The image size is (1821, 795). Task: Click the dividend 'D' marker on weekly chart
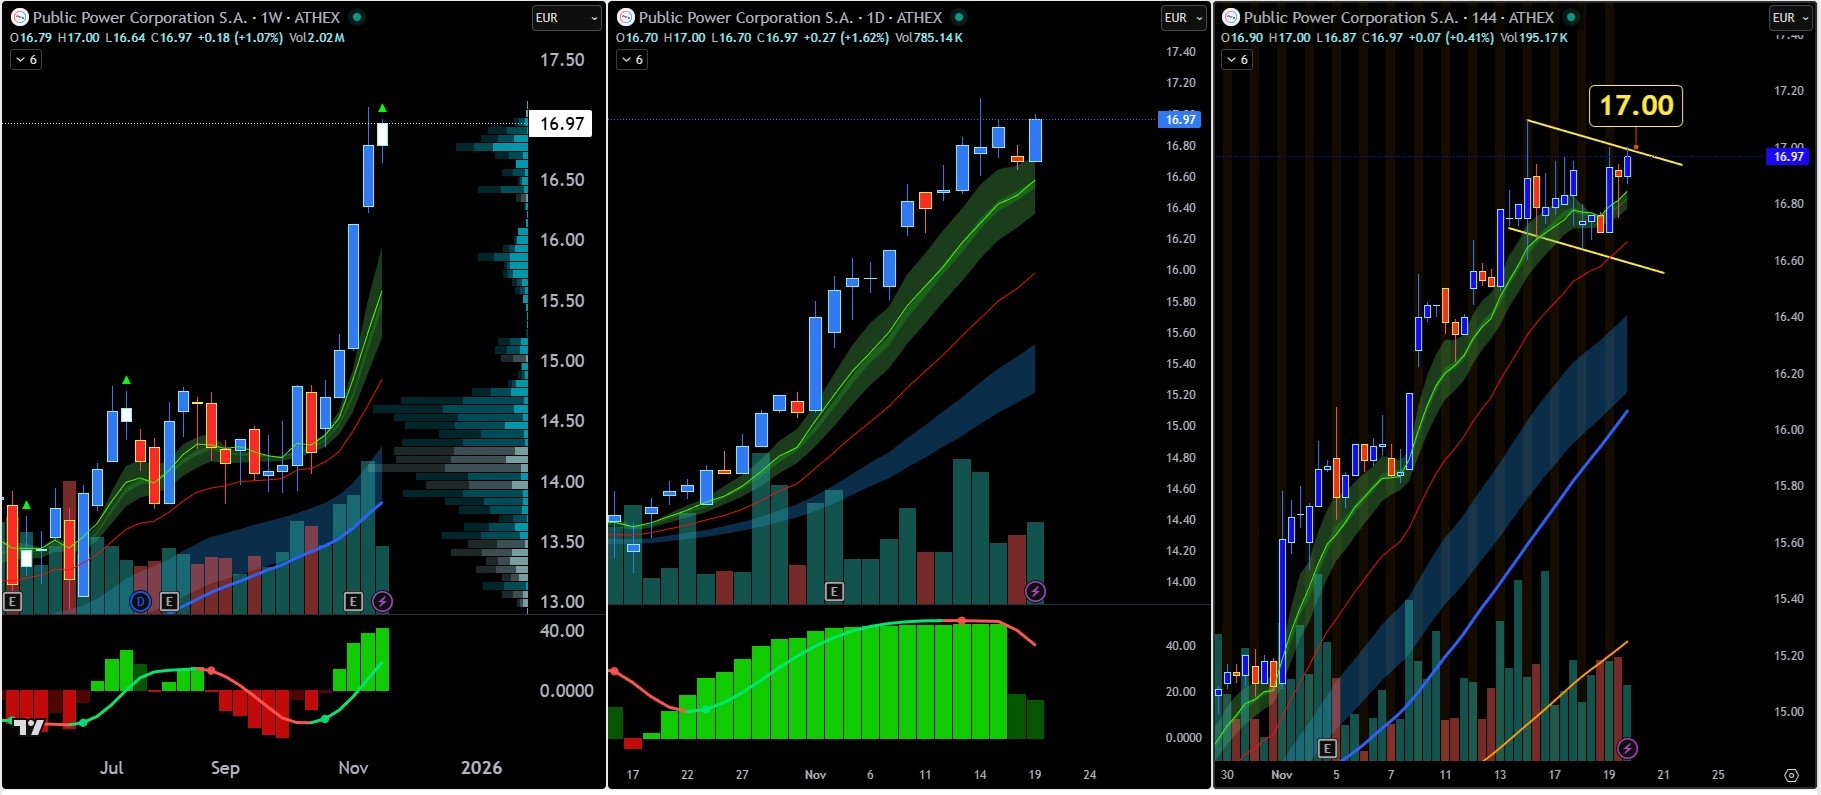tap(140, 601)
